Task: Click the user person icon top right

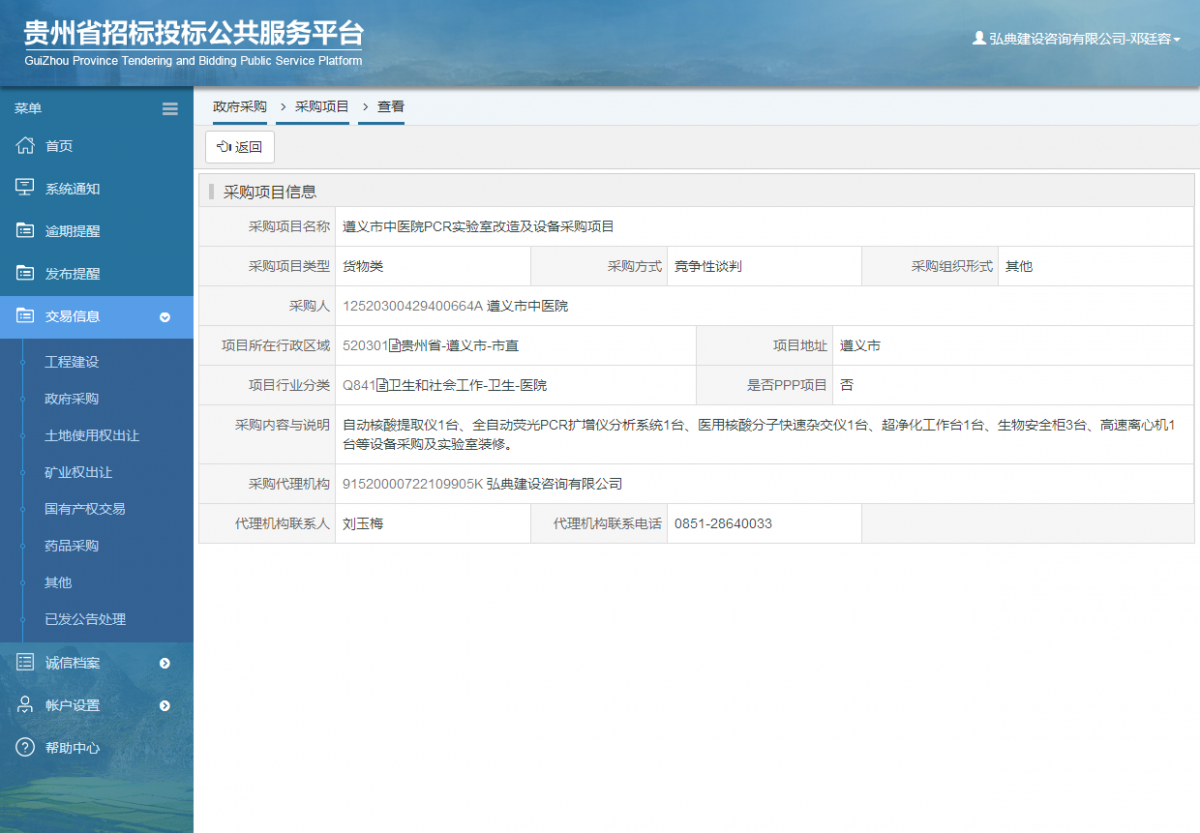Action: coord(977,38)
